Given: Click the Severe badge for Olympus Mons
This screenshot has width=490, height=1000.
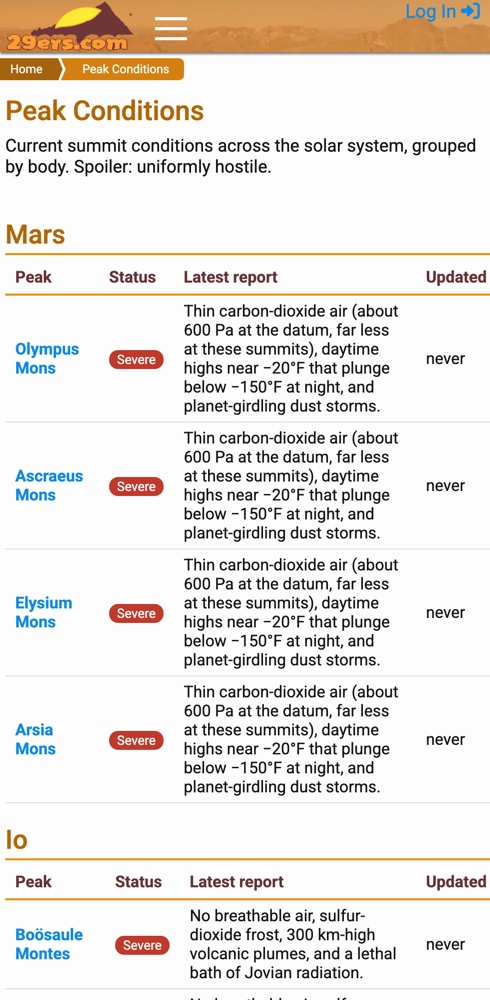Looking at the screenshot, I should (137, 360).
